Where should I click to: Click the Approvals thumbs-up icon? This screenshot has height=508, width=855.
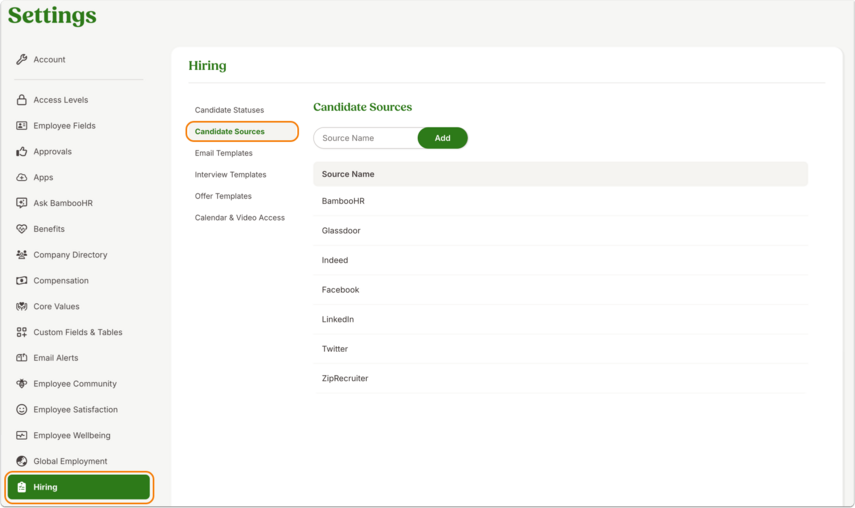[21, 152]
